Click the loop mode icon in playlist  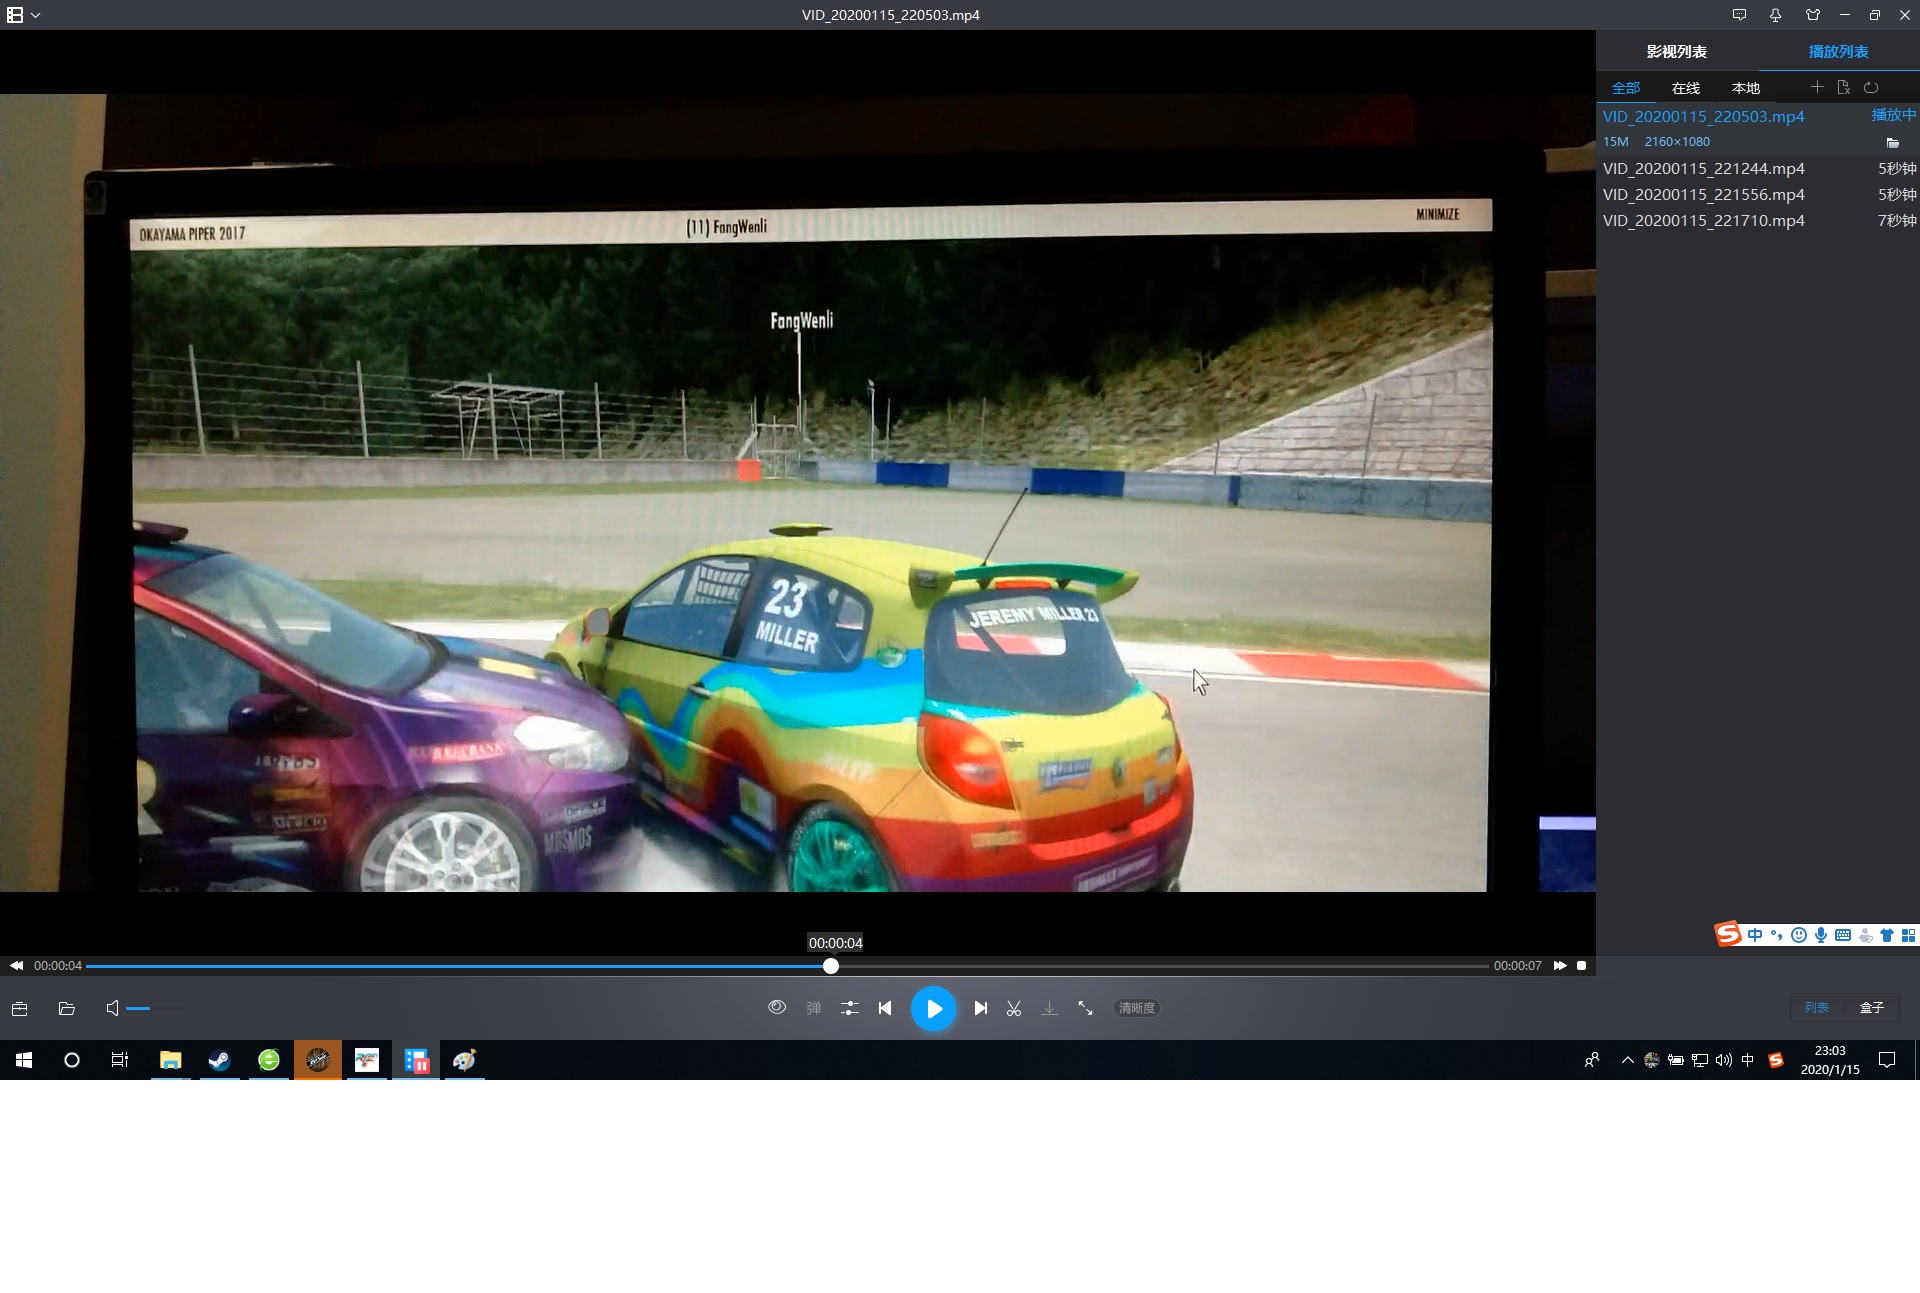pos(1871,87)
